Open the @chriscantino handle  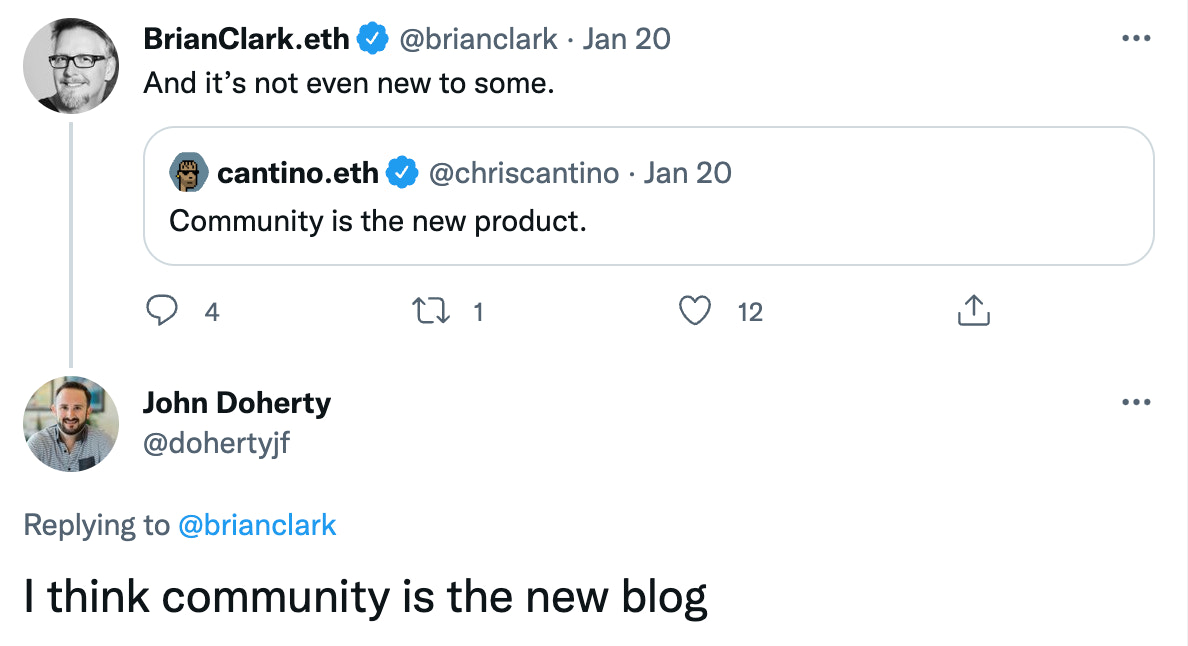pos(523,173)
